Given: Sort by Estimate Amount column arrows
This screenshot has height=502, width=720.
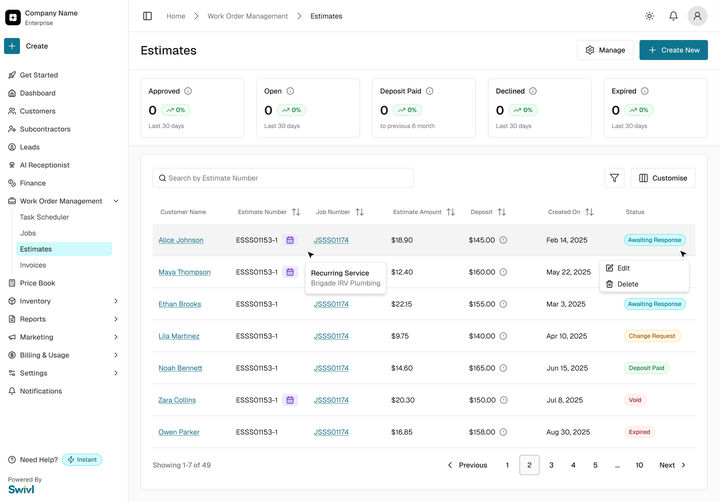Looking at the screenshot, I should coord(451,212).
